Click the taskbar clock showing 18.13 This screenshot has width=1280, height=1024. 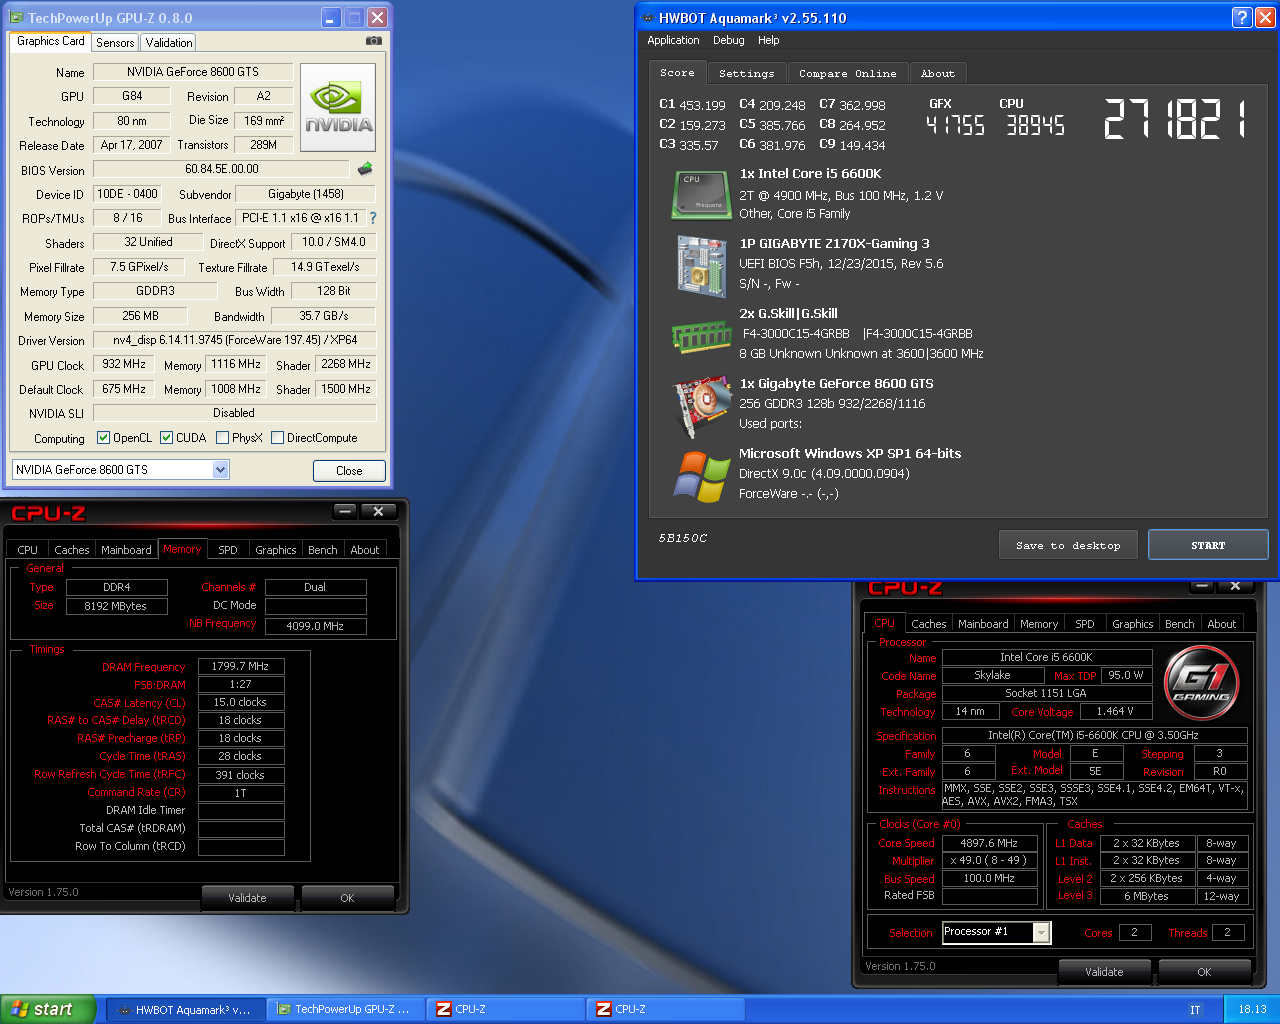(1252, 1010)
